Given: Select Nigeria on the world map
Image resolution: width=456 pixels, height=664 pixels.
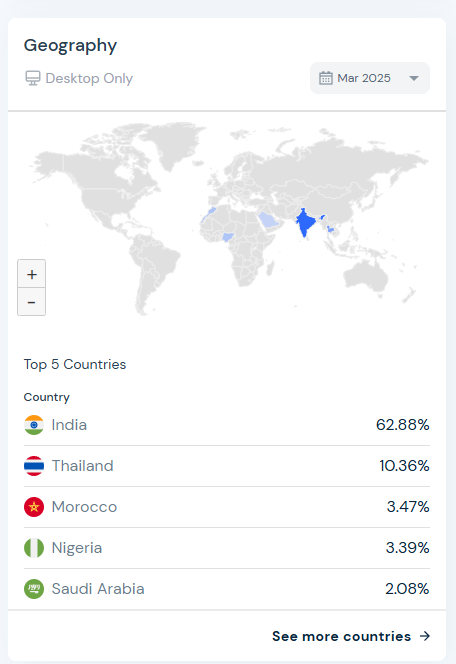Looking at the screenshot, I should pyautogui.click(x=228, y=236).
